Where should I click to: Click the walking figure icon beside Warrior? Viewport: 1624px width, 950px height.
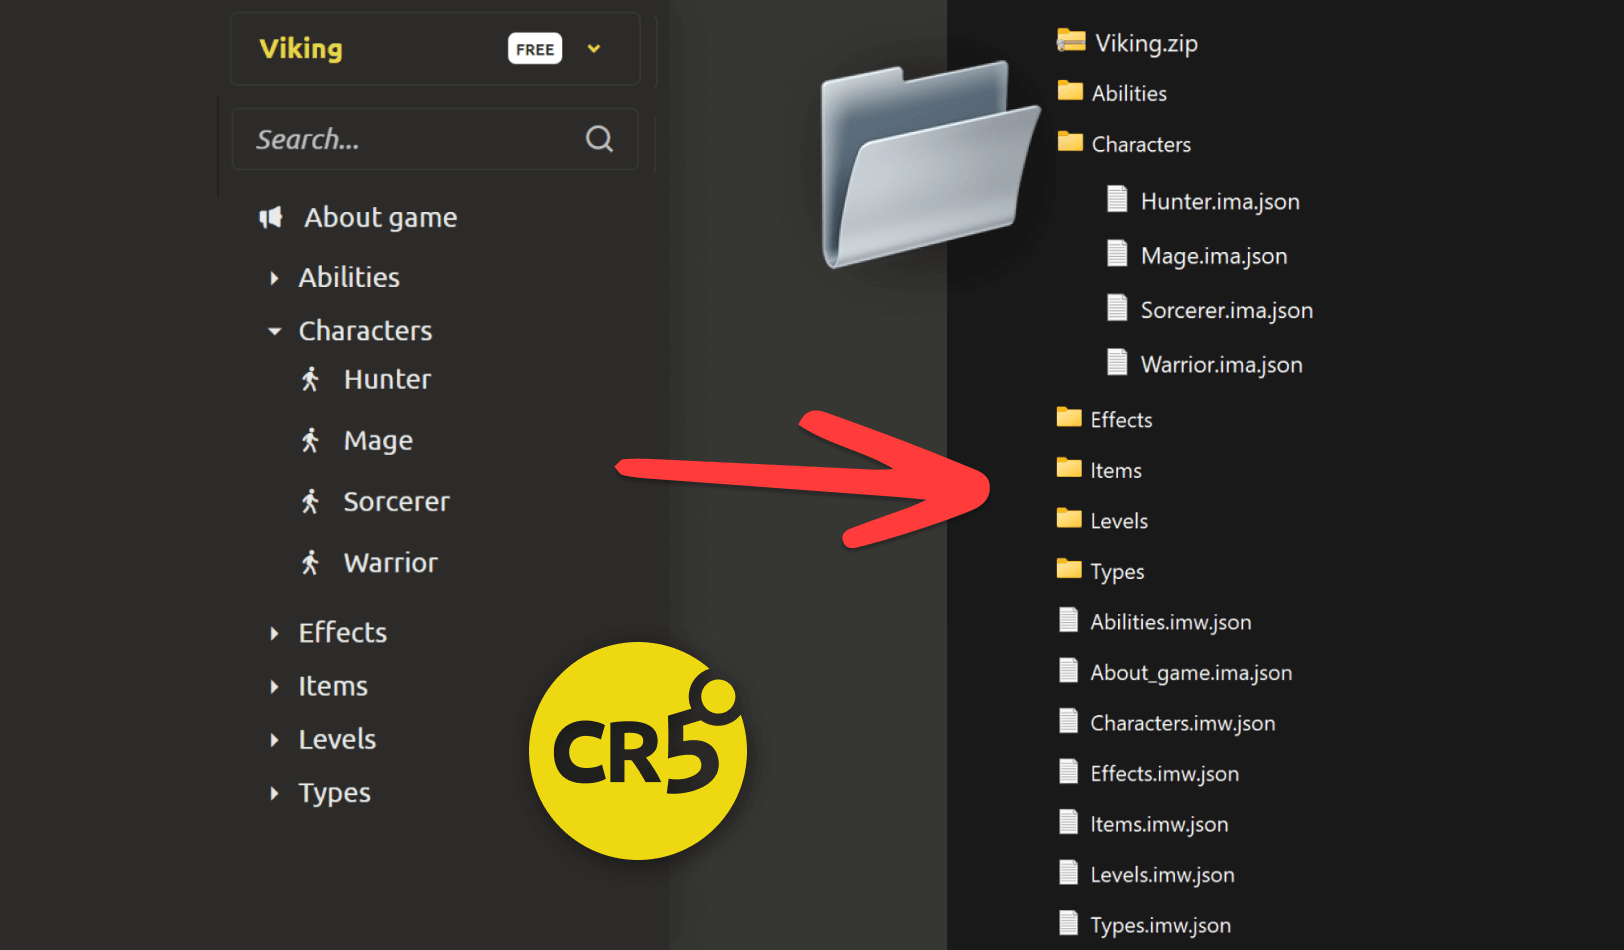(x=310, y=562)
